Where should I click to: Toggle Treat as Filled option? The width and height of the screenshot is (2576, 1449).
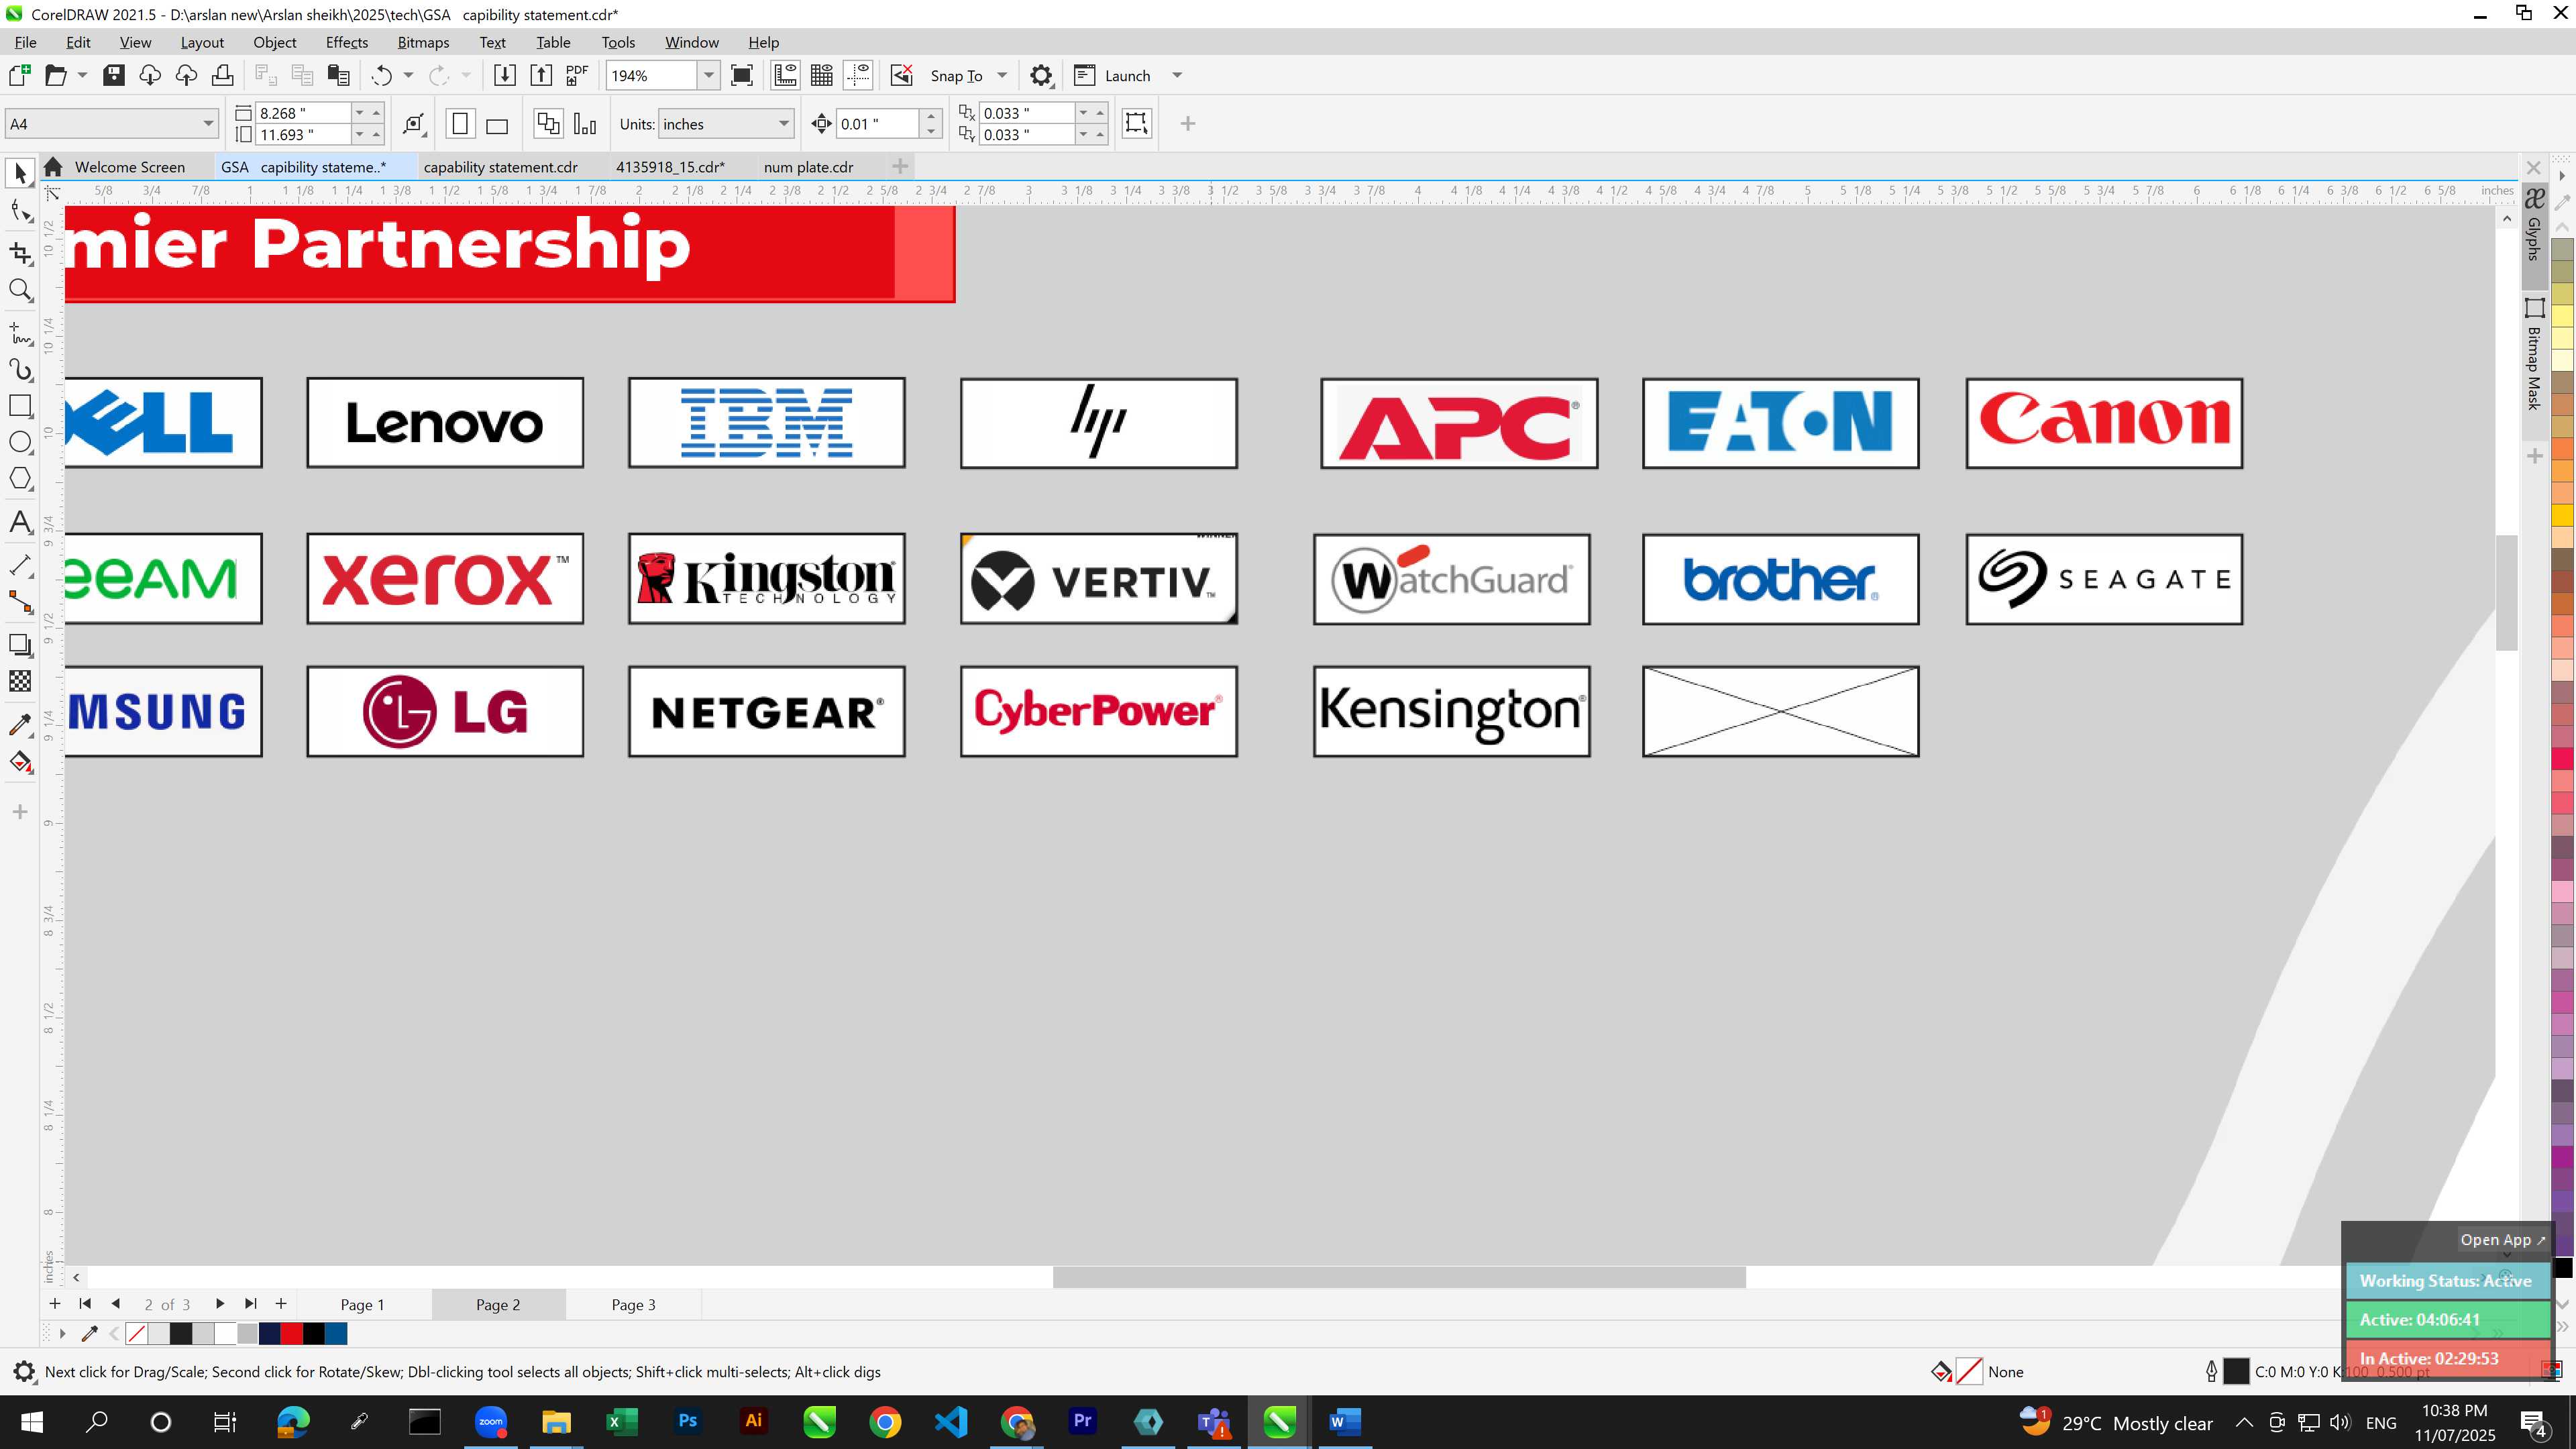pyautogui.click(x=1136, y=124)
